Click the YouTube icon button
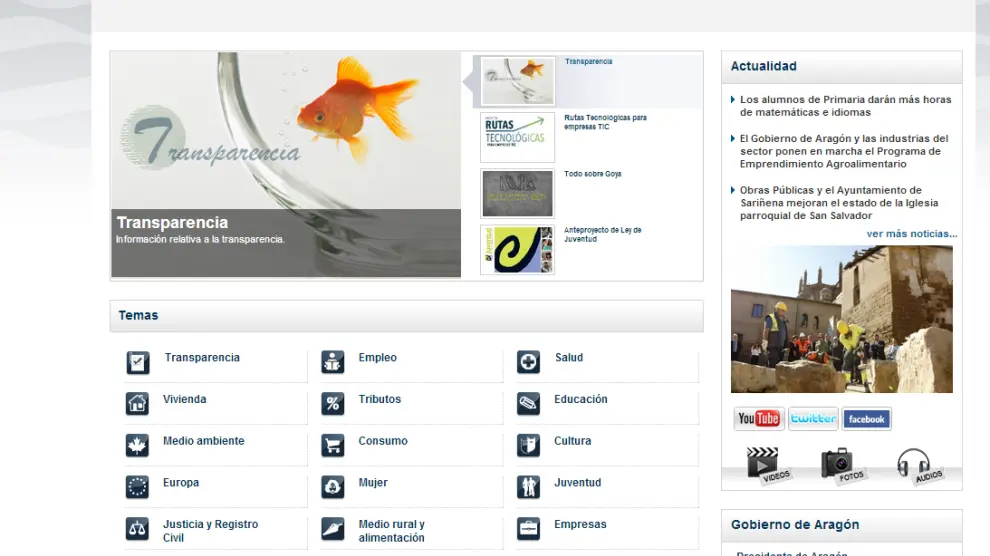990x556 pixels. point(759,419)
